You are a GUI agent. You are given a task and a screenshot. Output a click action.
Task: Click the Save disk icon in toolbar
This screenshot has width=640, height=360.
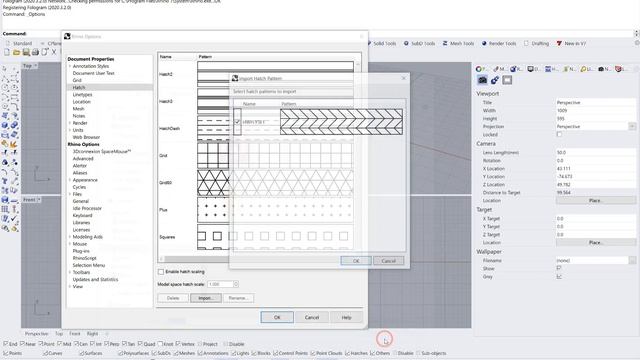click(26, 52)
